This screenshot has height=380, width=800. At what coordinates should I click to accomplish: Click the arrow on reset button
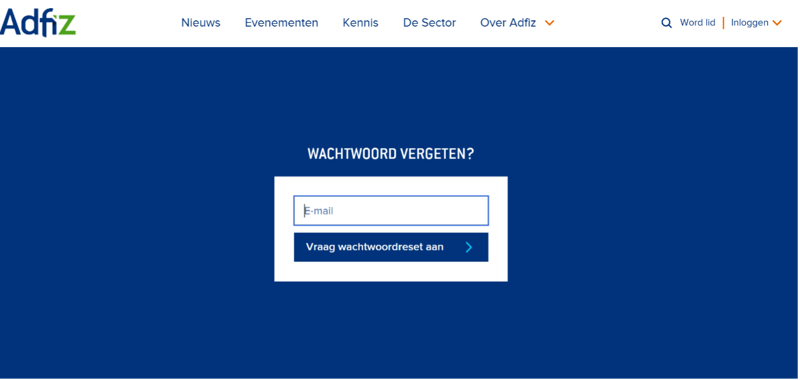pyautogui.click(x=469, y=247)
